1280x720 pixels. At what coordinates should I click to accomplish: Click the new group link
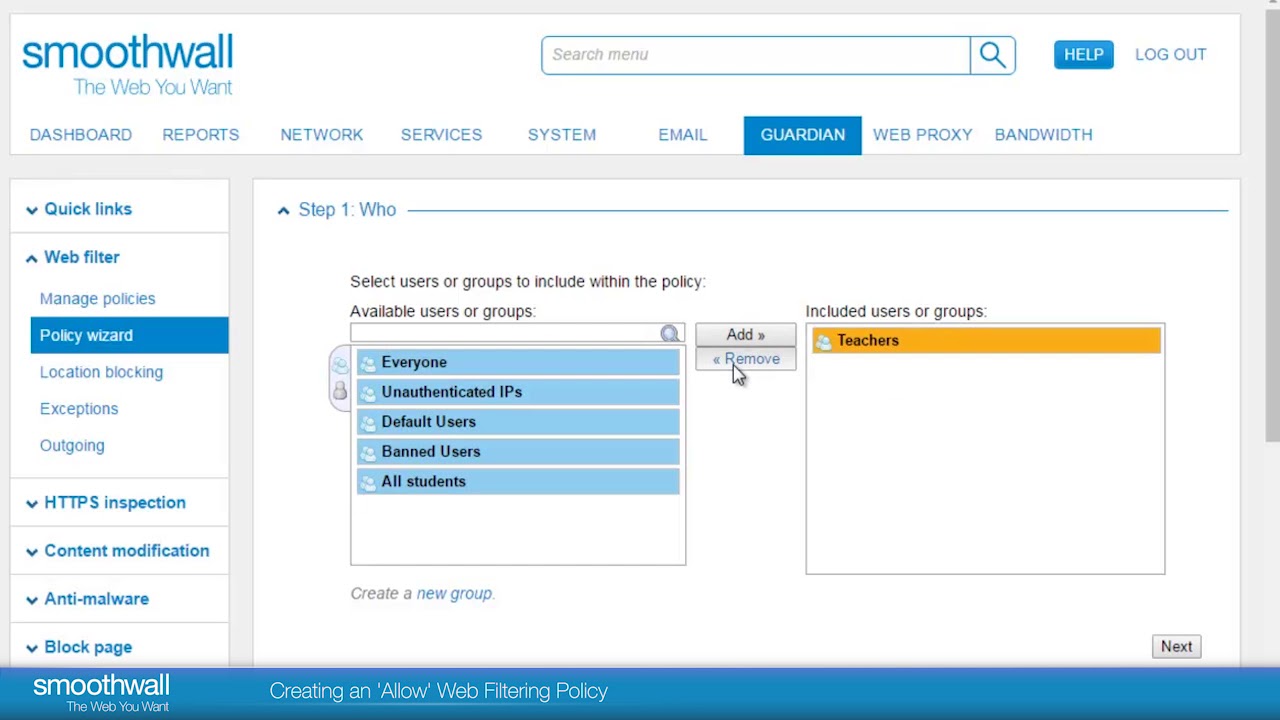tap(453, 593)
